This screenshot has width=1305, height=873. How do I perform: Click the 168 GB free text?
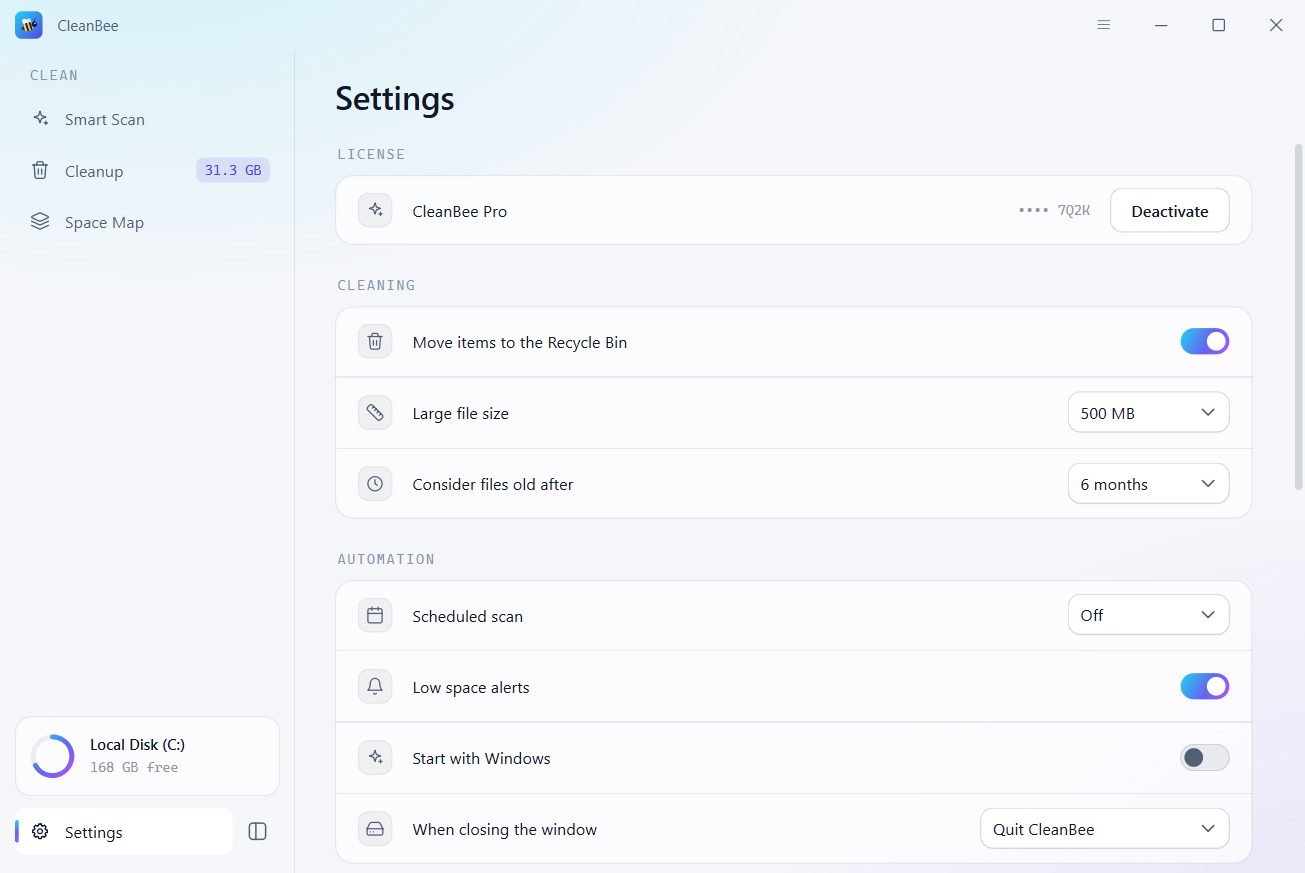click(134, 768)
